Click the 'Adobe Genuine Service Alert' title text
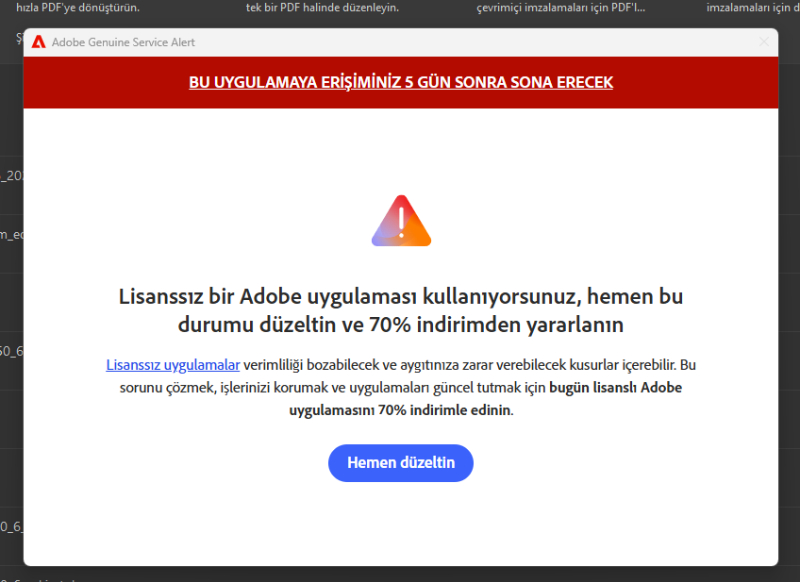Viewport: 800px width, 582px height. tap(123, 42)
